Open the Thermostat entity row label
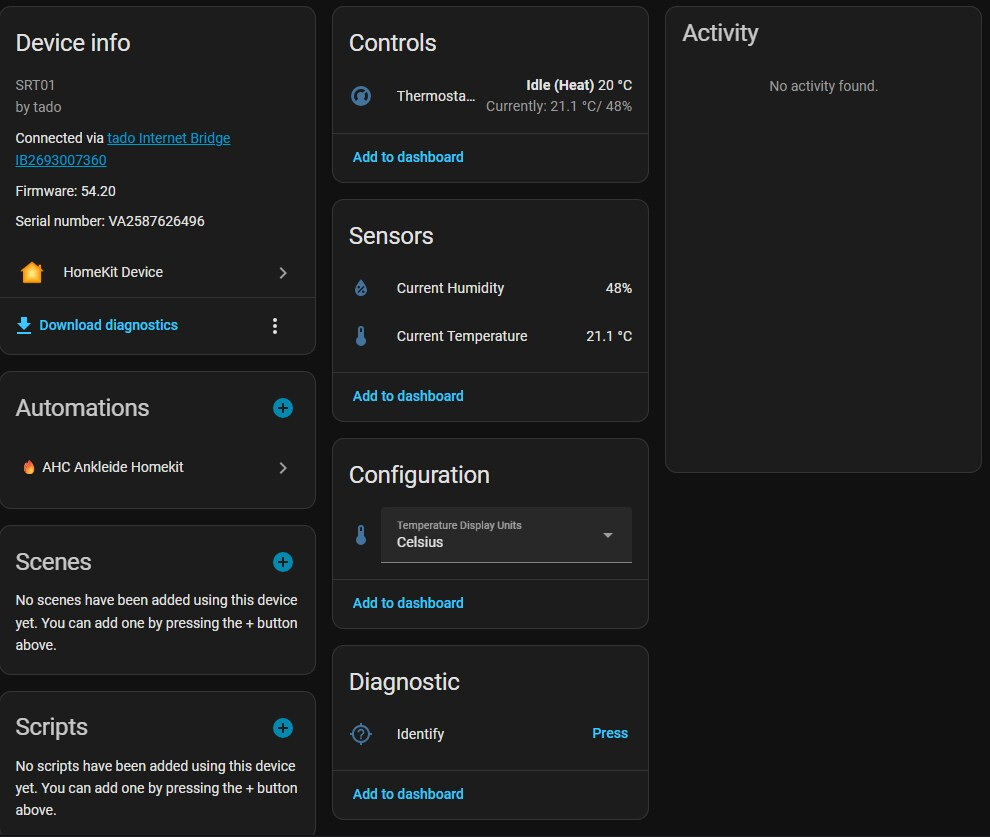Screen dimensions: 990x837 point(436,96)
